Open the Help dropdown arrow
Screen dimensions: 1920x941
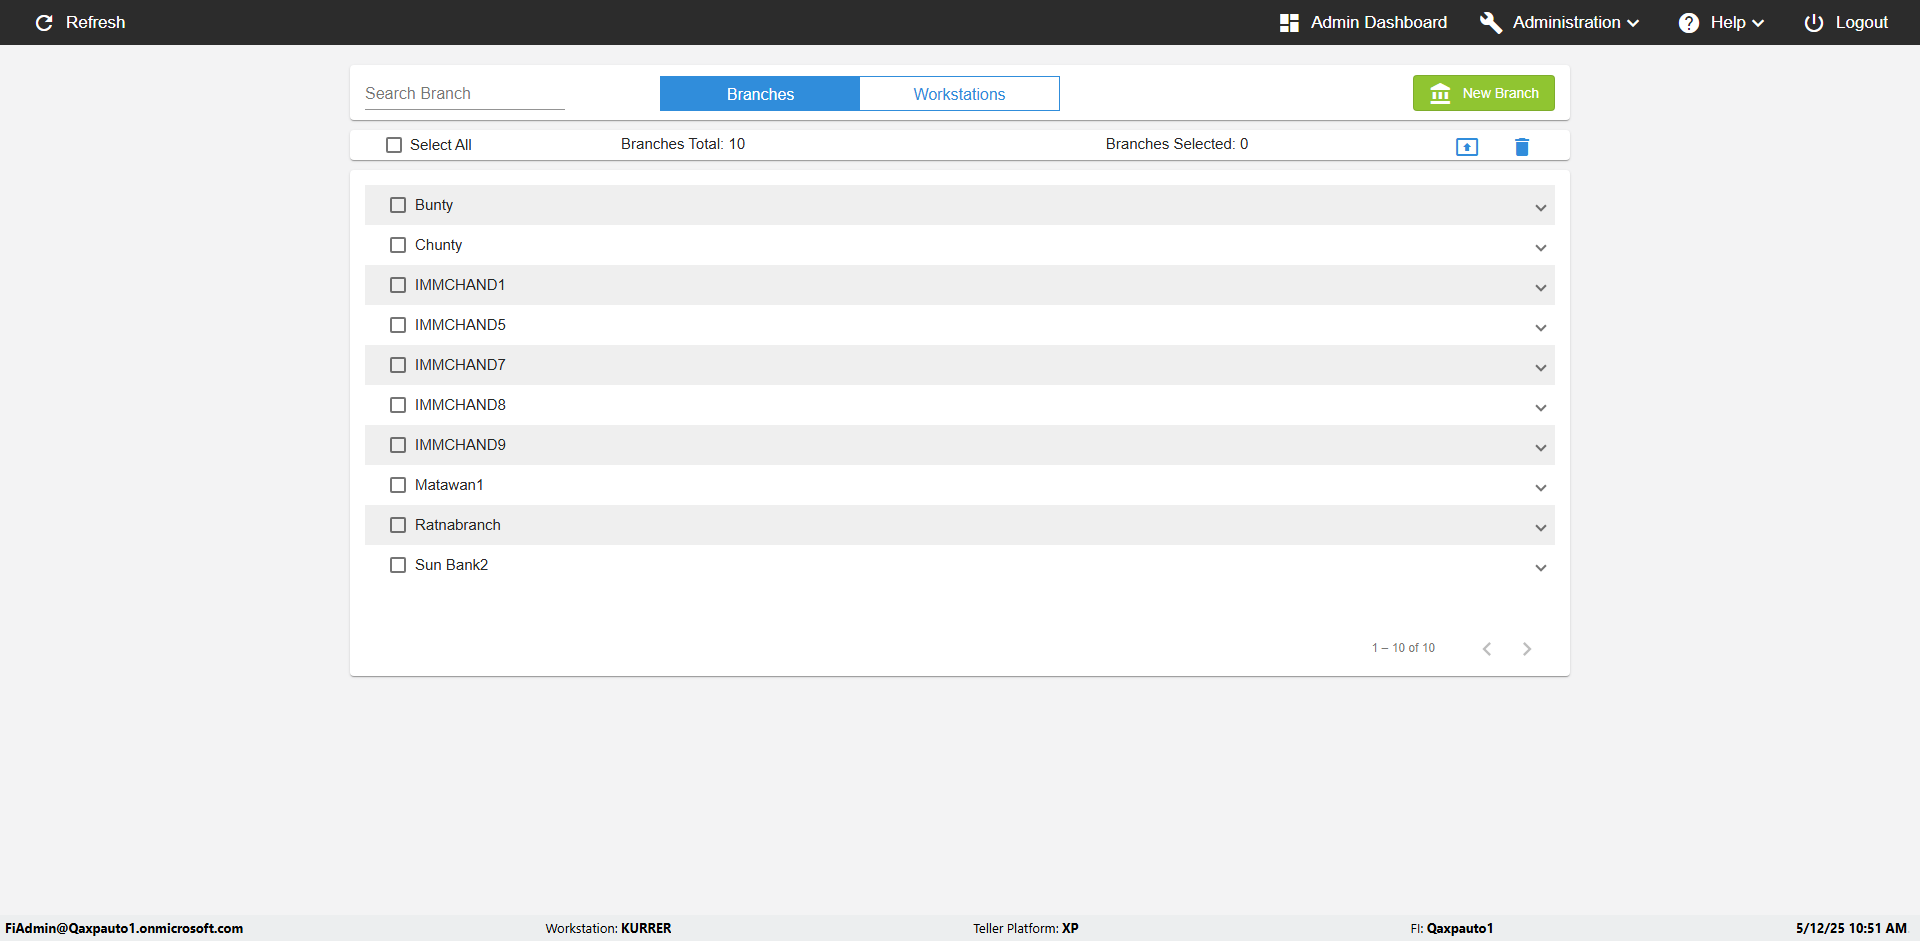pos(1758,23)
